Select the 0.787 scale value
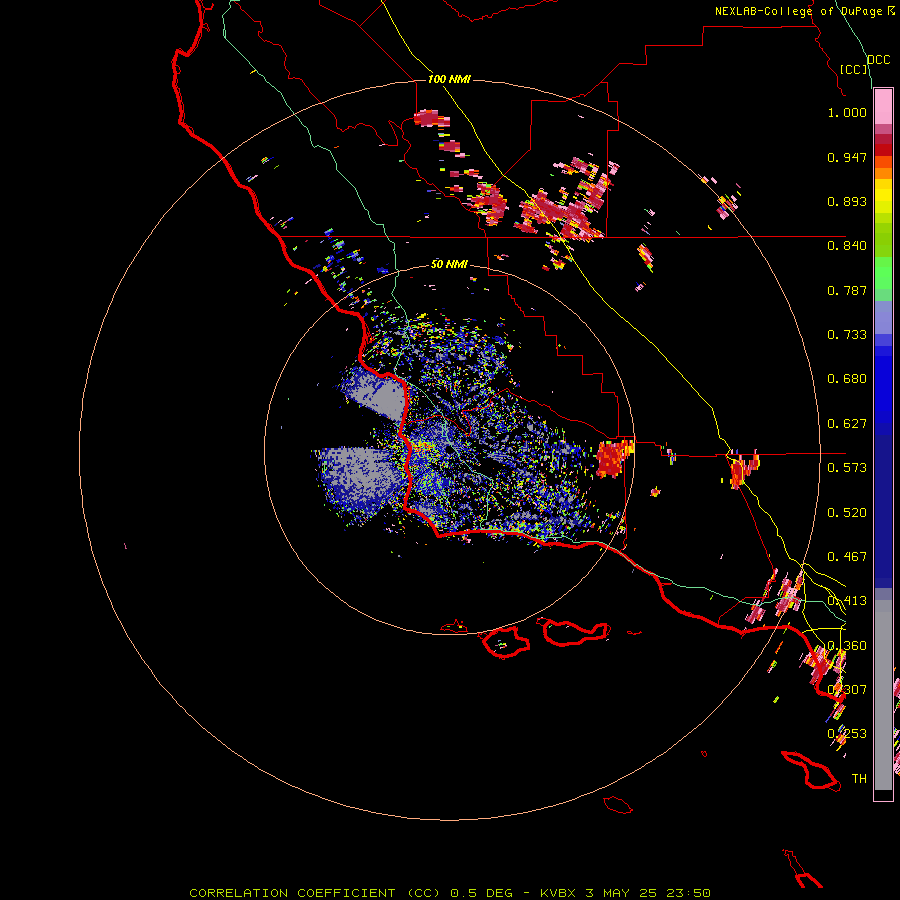The height and width of the screenshot is (900, 900). pyautogui.click(x=847, y=290)
